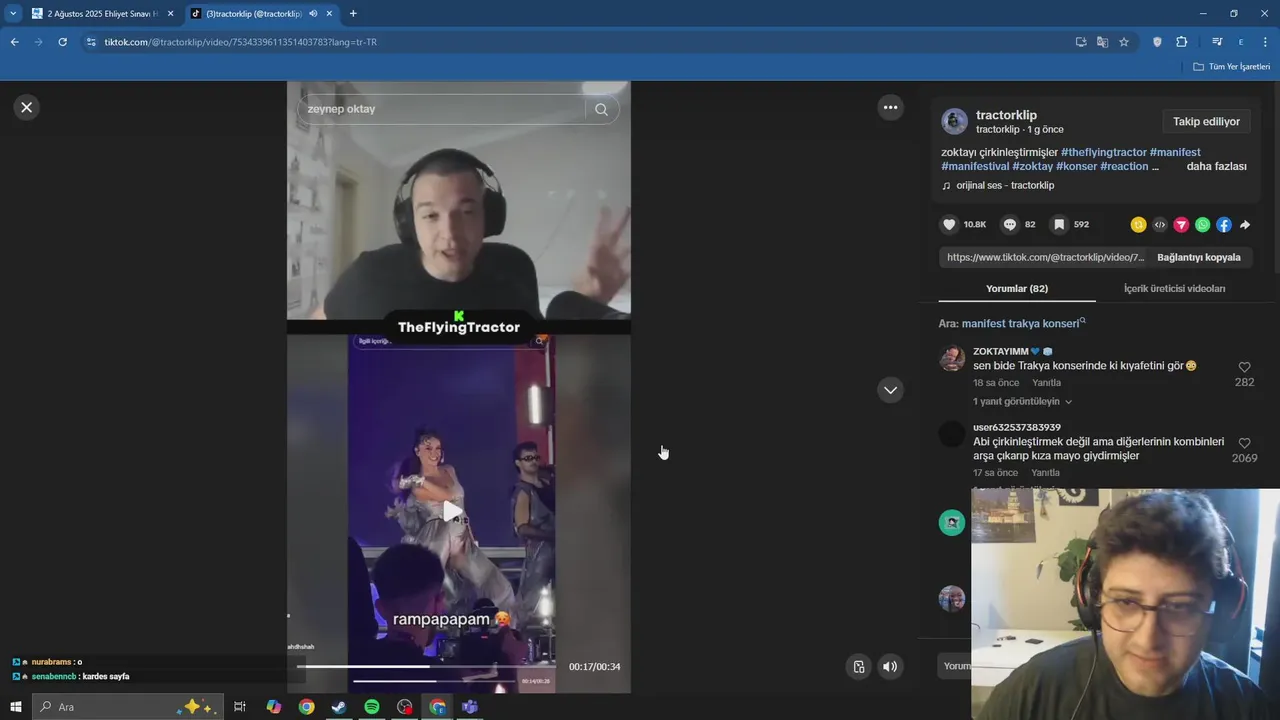Image resolution: width=1280 pixels, height=720 pixels.
Task: Click the Takip ediliyor button
Action: pyautogui.click(x=1206, y=122)
